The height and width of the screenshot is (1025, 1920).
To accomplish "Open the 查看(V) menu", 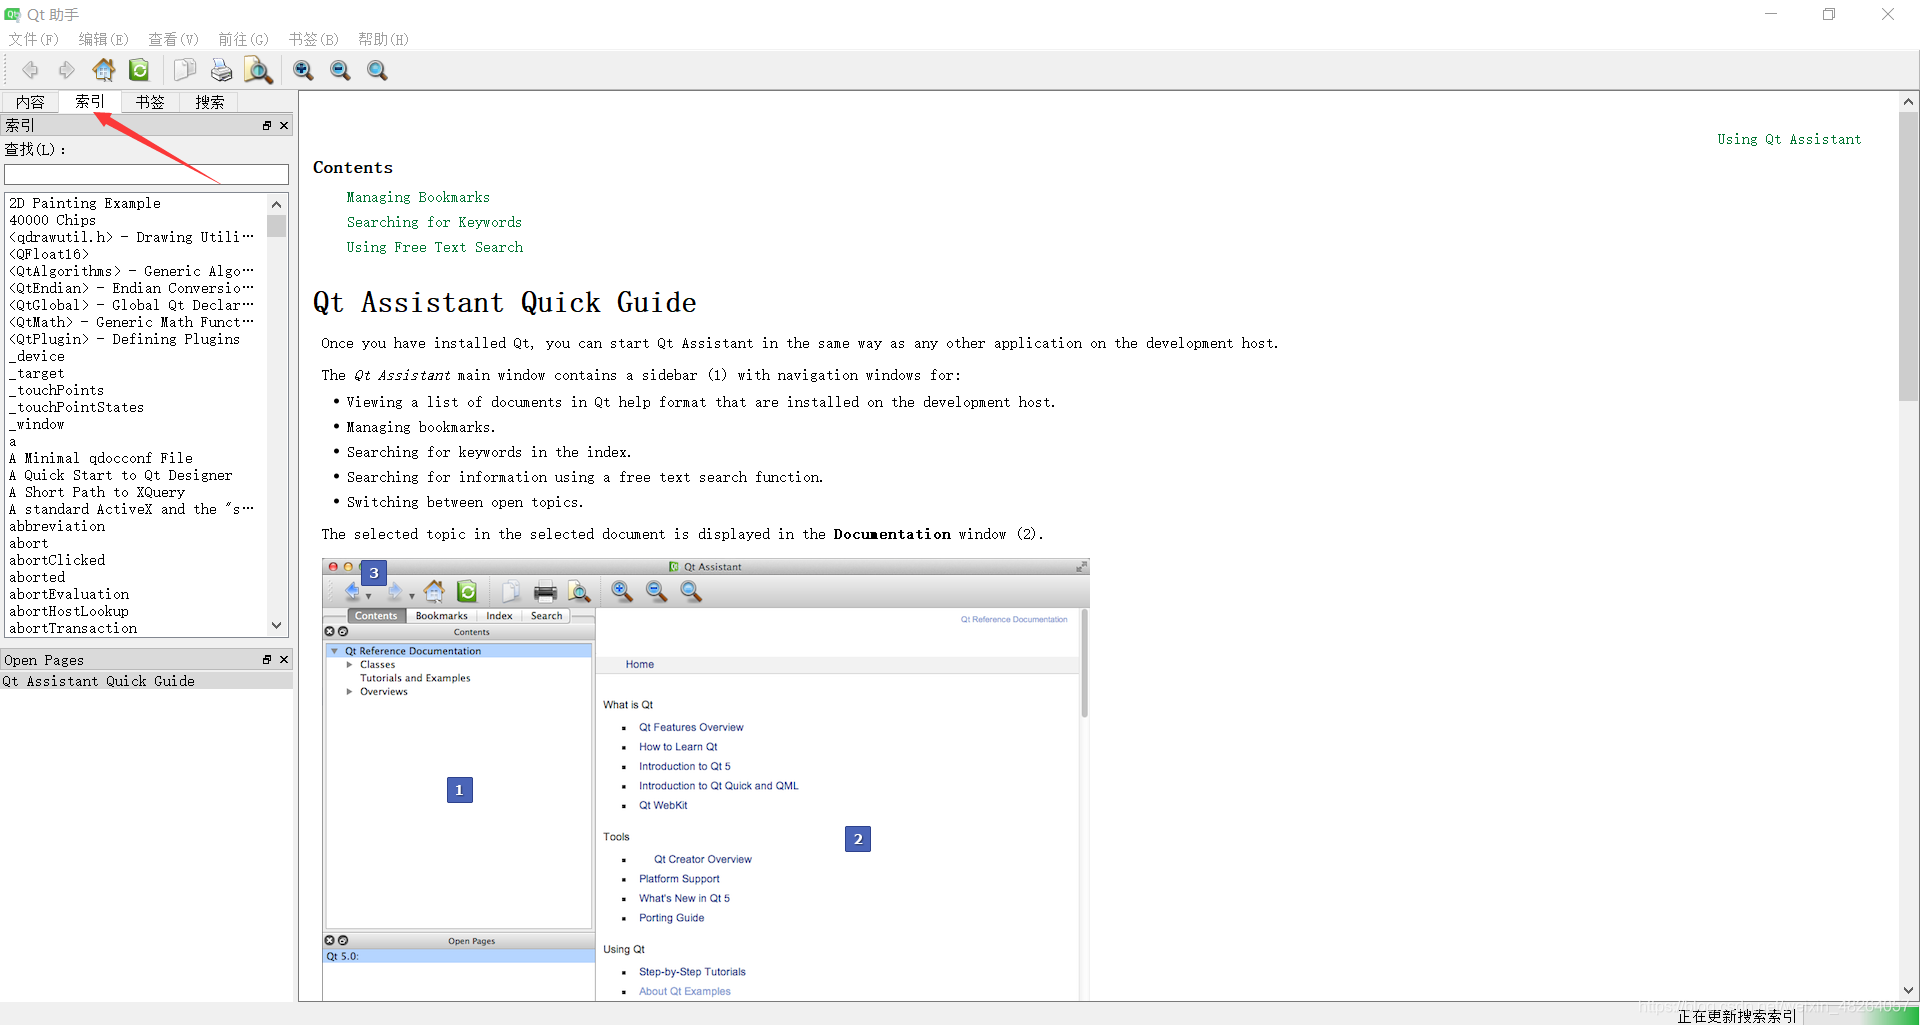I will 174,39.
